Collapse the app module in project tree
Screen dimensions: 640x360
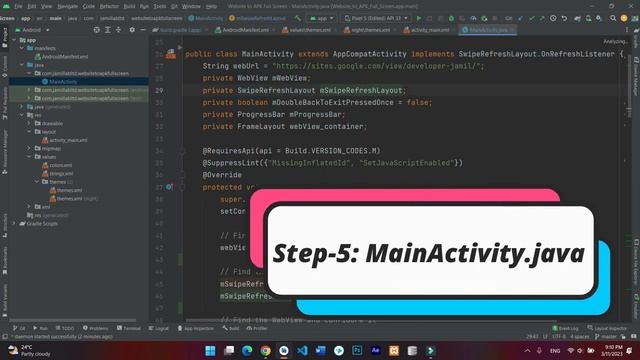14,40
